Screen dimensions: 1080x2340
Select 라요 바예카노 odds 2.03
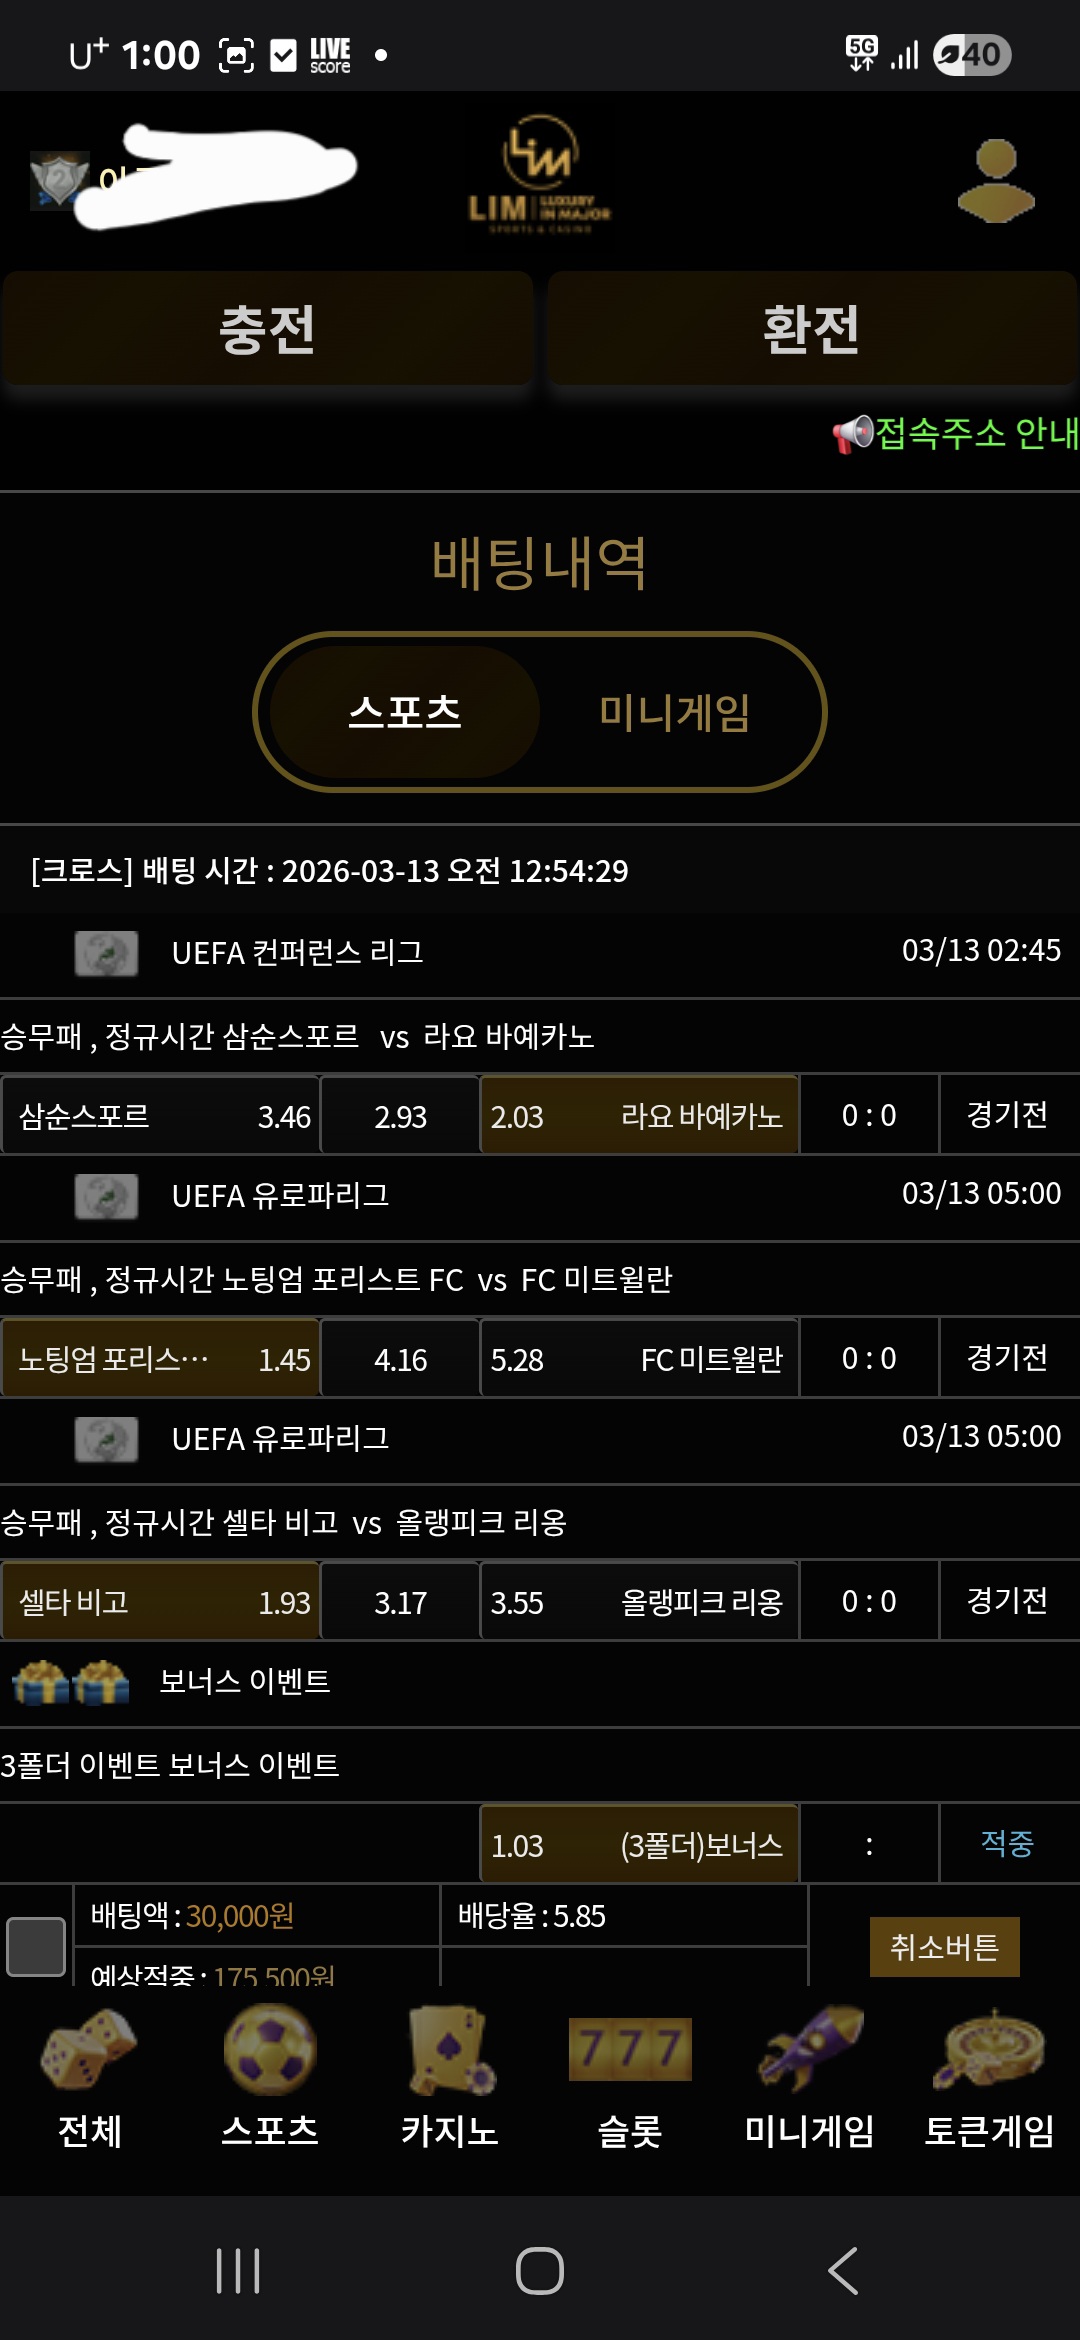pyautogui.click(x=640, y=1116)
